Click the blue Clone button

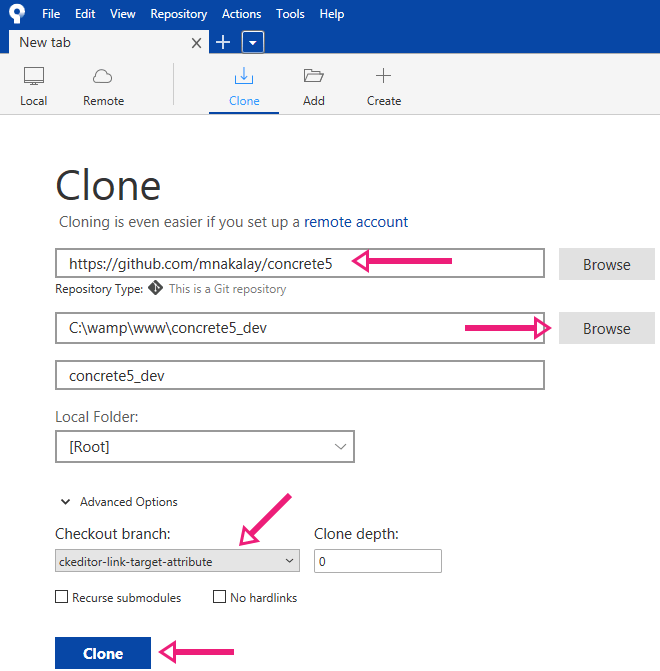click(x=103, y=653)
